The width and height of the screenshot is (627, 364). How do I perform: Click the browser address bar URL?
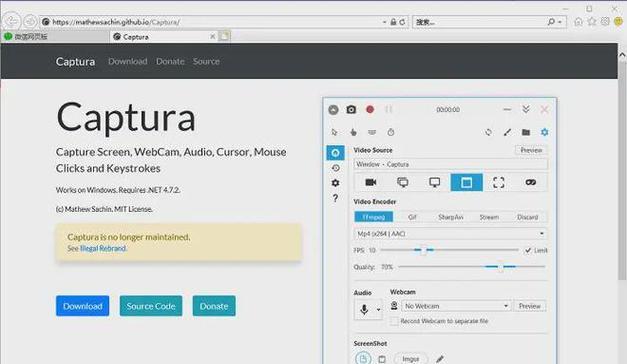pyautogui.click(x=116, y=22)
